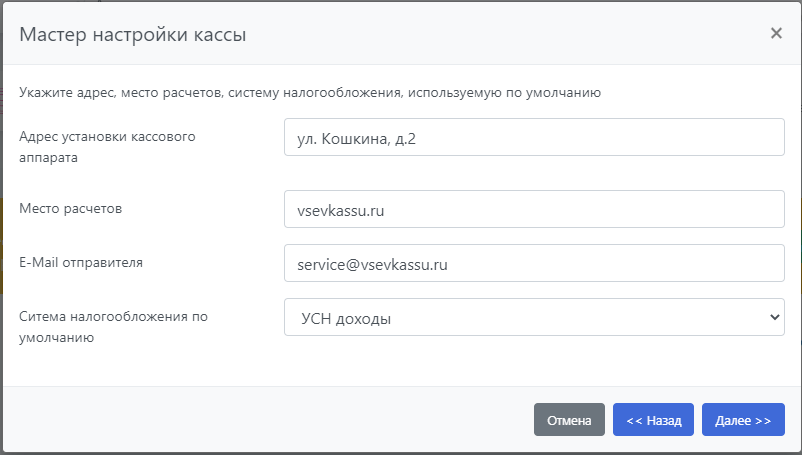
Task: Click the "E-Mail отправителя" label
Action: point(82,263)
